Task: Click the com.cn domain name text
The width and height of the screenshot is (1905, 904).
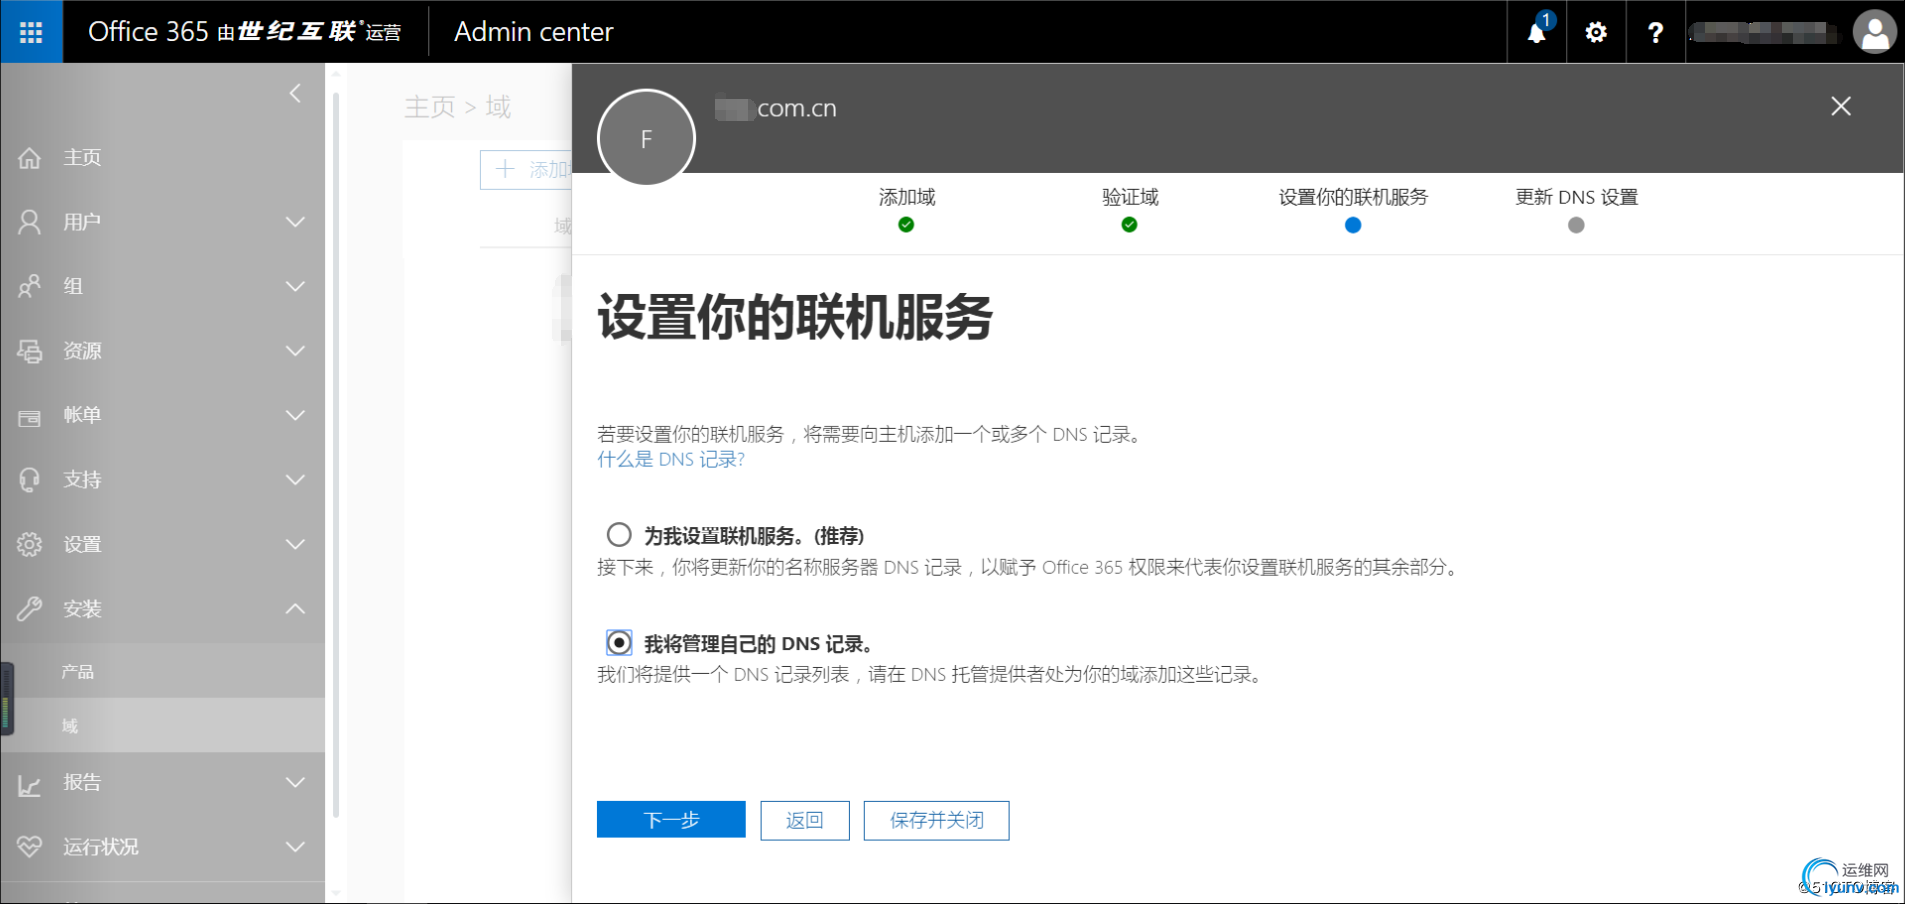Action: (x=797, y=108)
